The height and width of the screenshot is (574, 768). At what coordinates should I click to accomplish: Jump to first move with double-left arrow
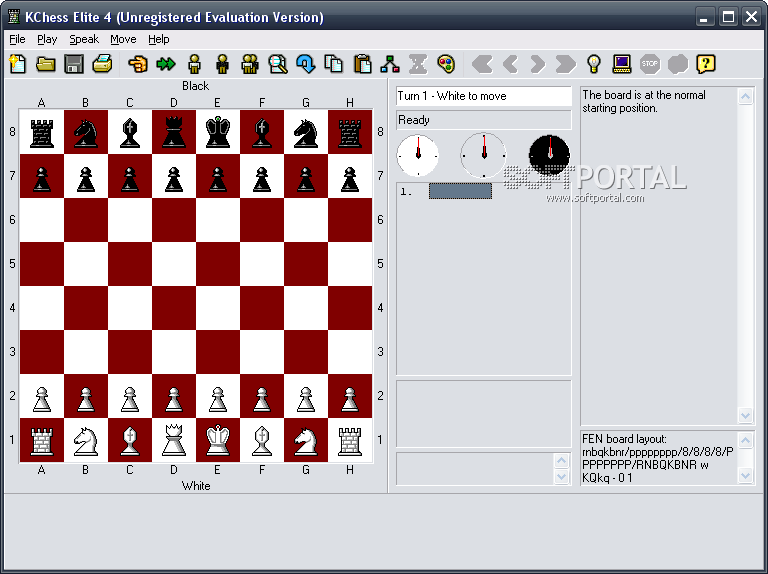(x=482, y=64)
